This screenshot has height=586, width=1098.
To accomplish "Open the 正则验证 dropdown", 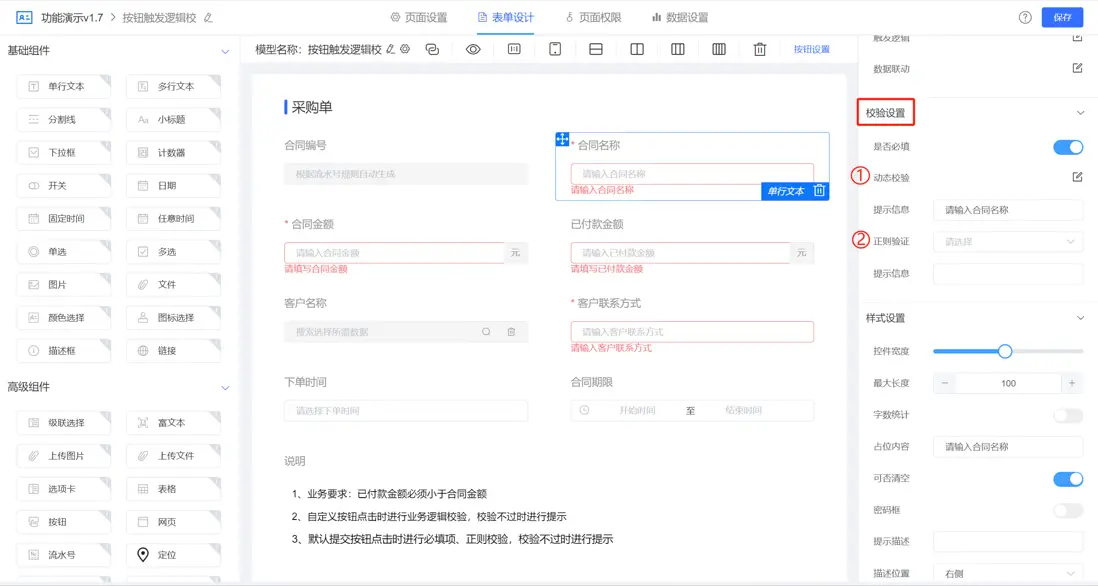I will pos(1007,241).
